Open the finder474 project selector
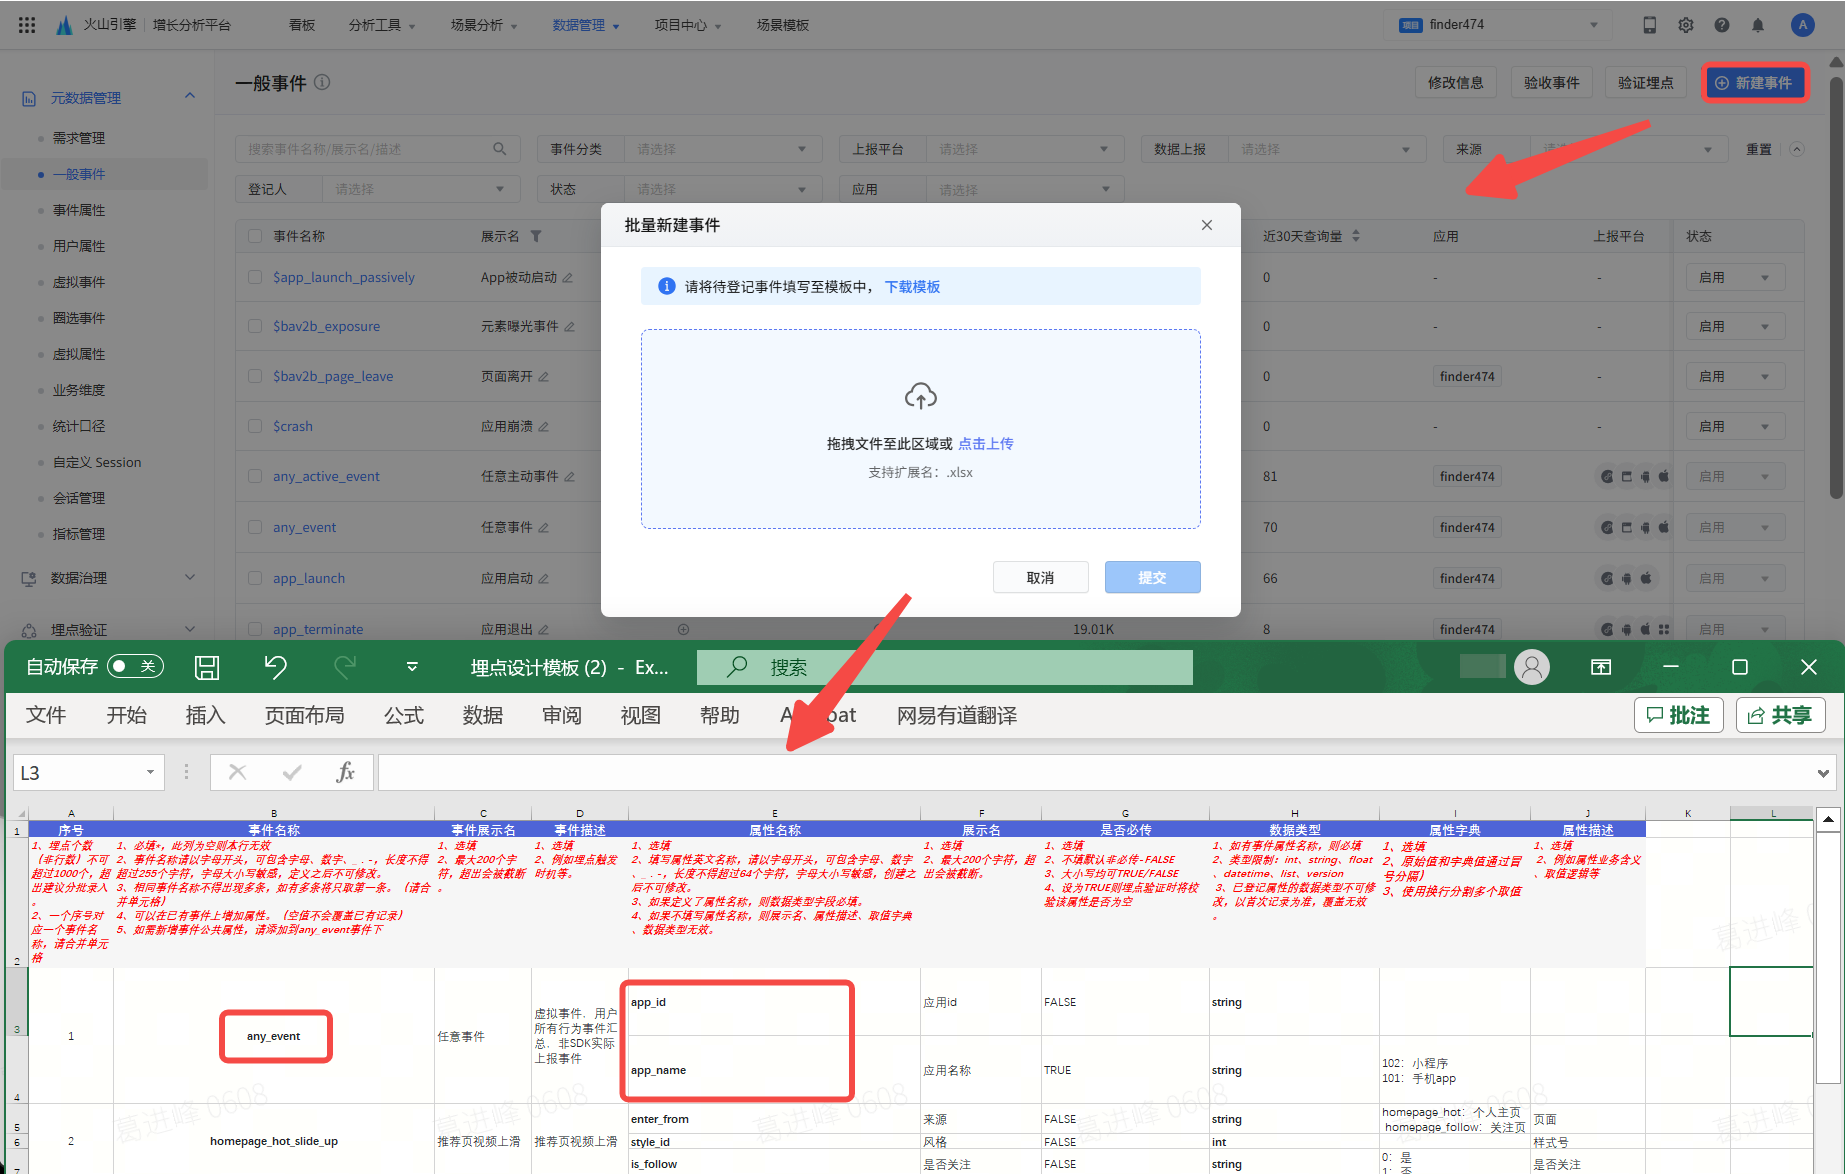Image resolution: width=1845 pixels, height=1174 pixels. [1500, 25]
